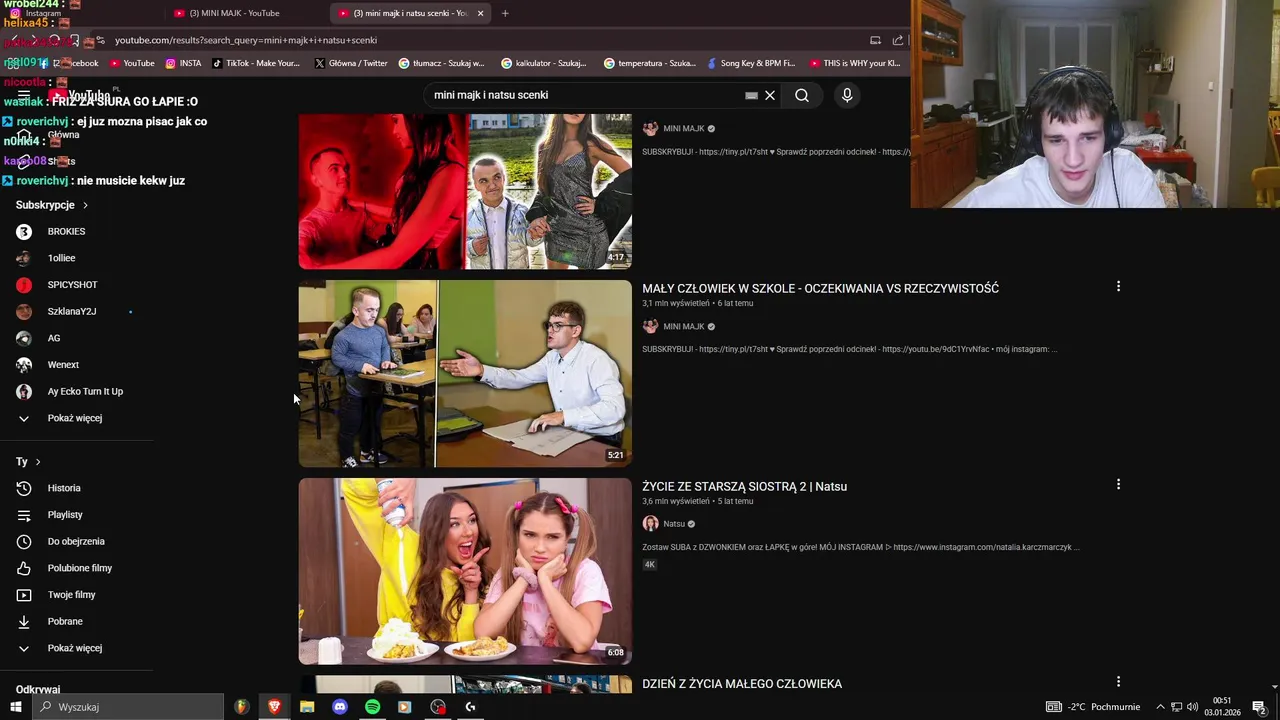The height and width of the screenshot is (720, 1280).
Task: Expand the Subskrypcje section header
Action: (52, 205)
